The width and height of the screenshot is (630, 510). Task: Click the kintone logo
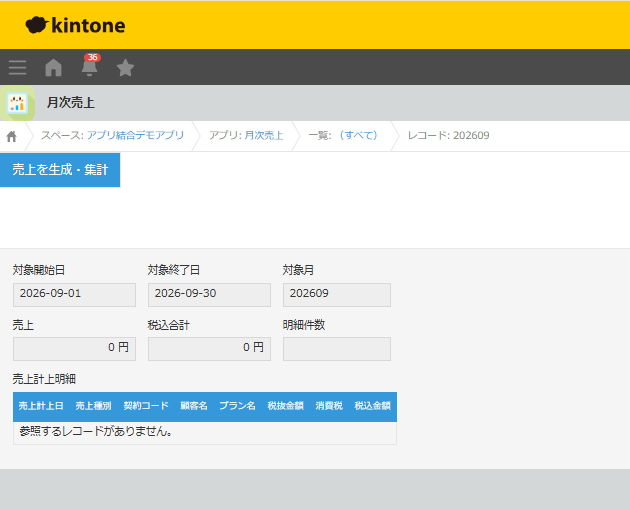(x=75, y=25)
